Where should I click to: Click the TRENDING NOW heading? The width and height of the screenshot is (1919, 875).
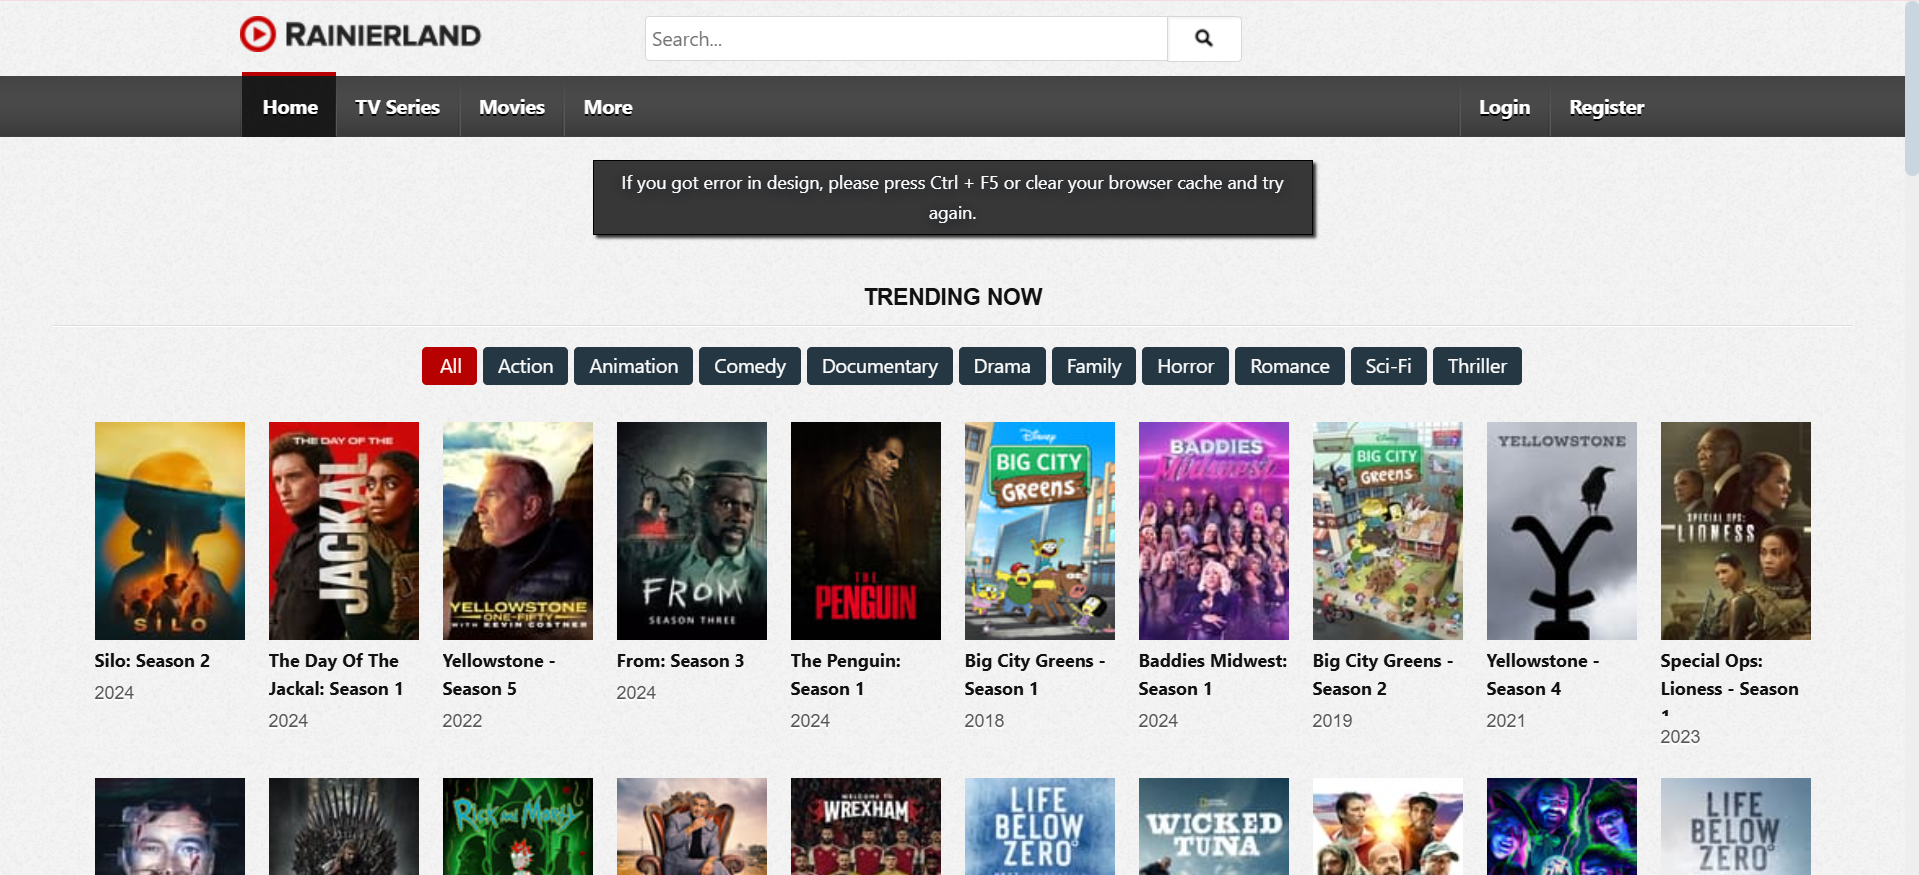pyautogui.click(x=953, y=297)
